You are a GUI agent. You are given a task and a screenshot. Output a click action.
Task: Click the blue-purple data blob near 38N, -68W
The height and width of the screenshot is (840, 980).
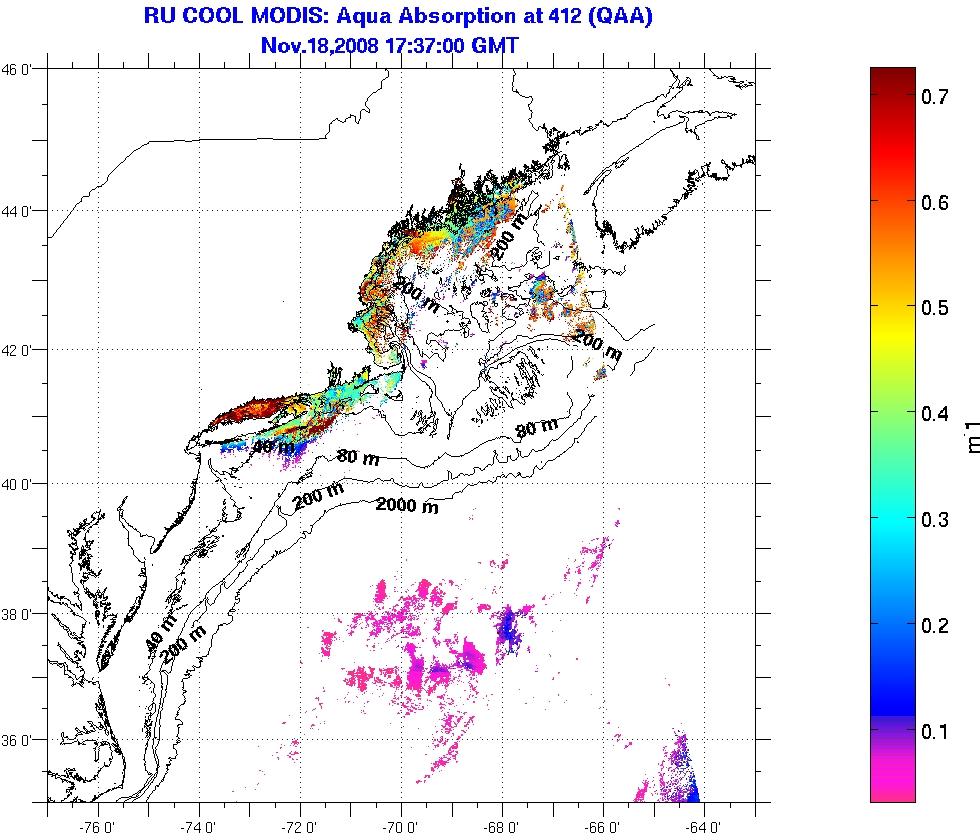click(x=508, y=627)
